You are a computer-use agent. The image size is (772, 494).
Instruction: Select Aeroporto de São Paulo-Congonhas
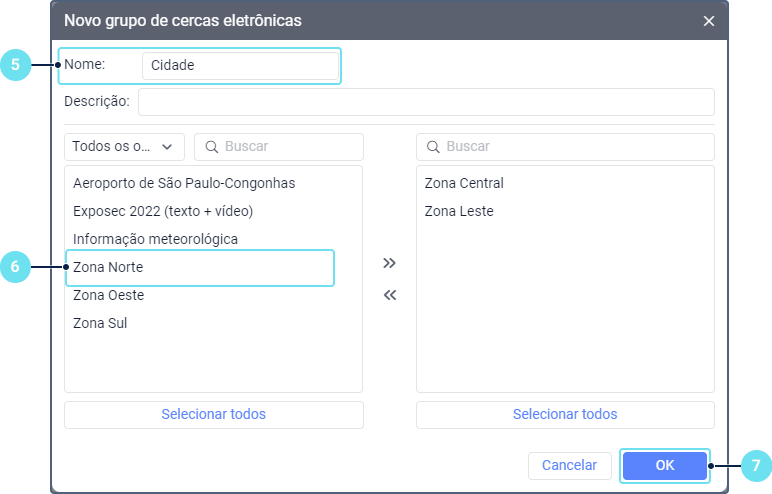[184, 183]
